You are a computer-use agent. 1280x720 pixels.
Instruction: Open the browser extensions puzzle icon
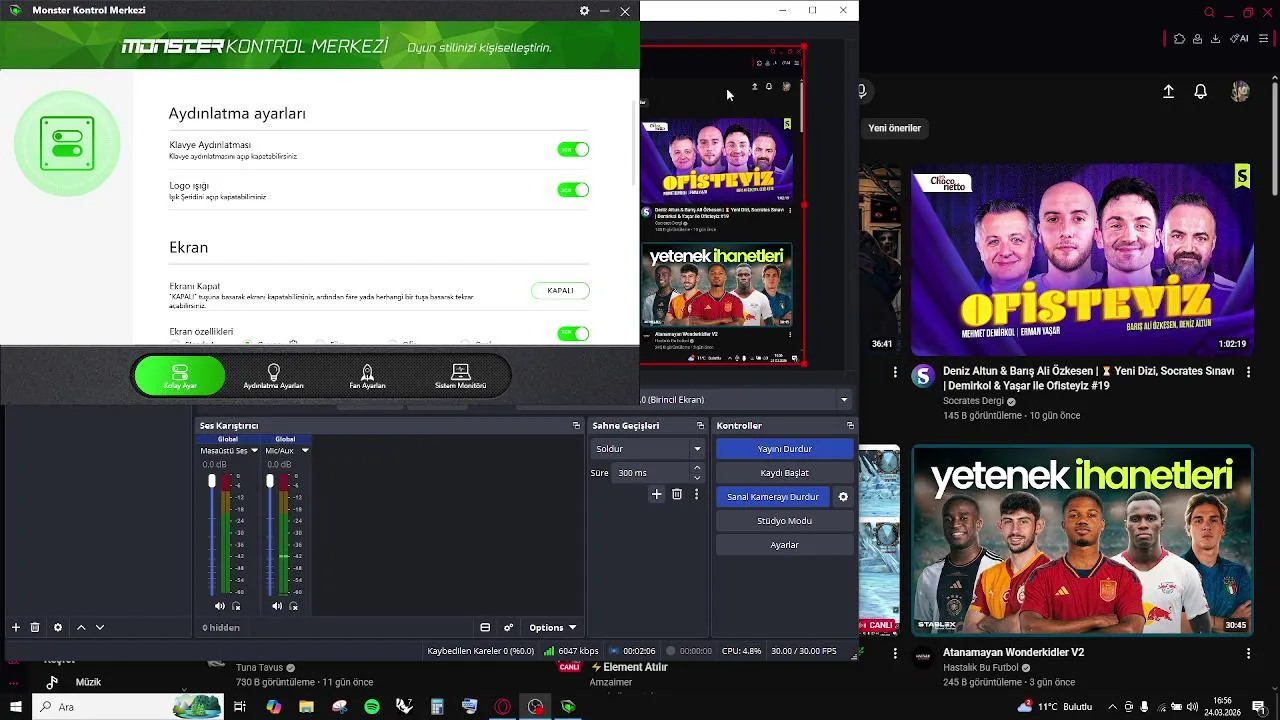pos(1179,39)
